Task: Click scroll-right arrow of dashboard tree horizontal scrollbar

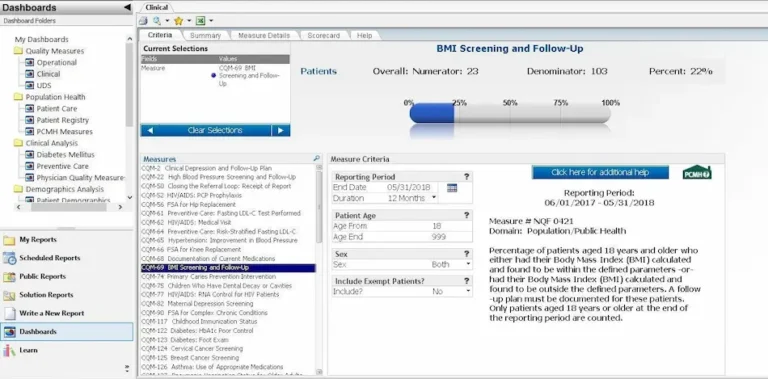Action: pyautogui.click(x=120, y=208)
